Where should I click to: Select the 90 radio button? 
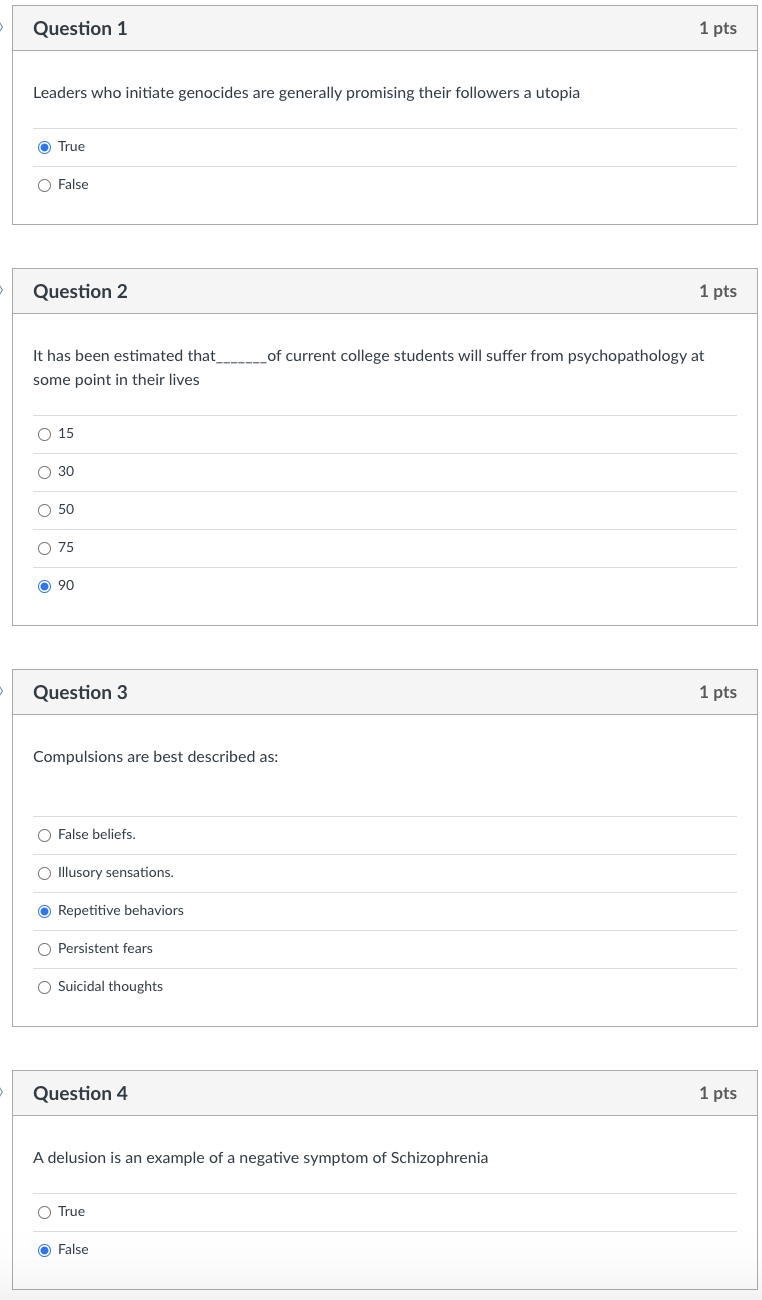click(x=44, y=586)
